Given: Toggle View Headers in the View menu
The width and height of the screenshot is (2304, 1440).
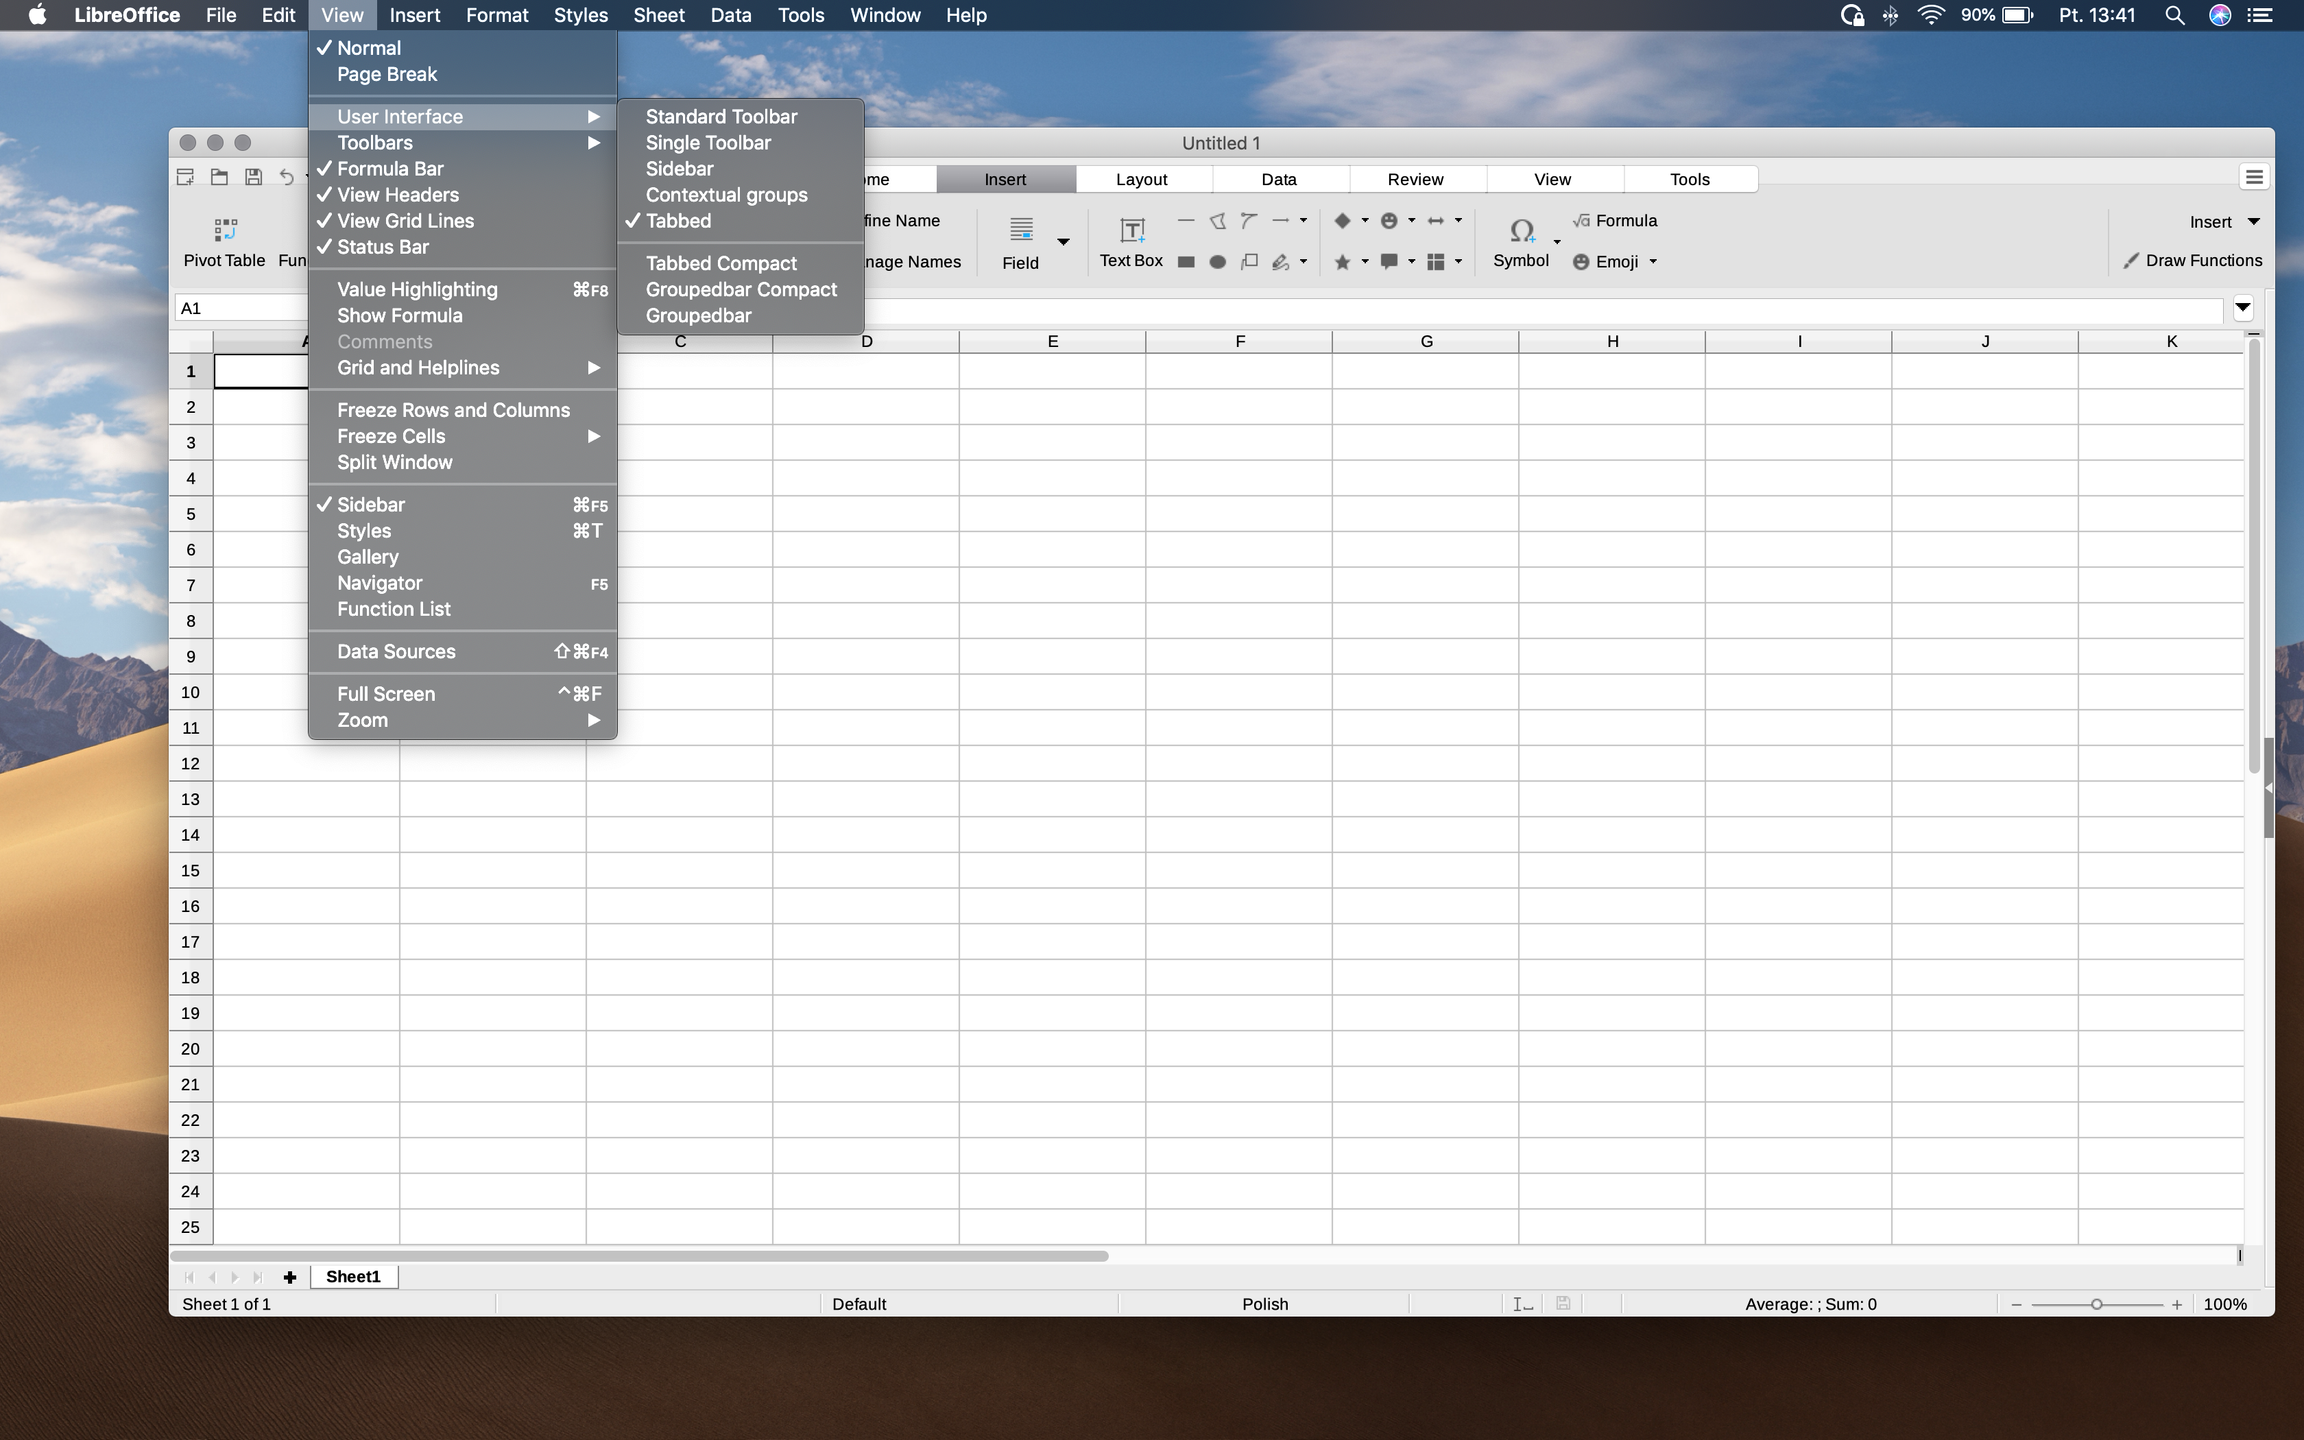Looking at the screenshot, I should [462, 195].
